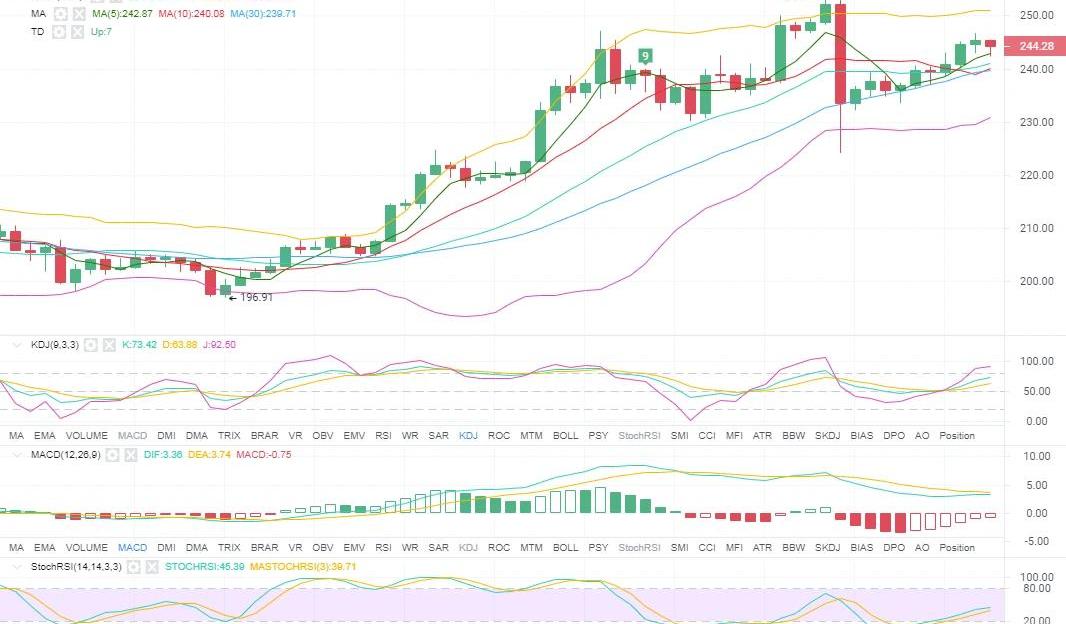Collapse the StochRSI(14,14,3,3) panel chevron
The image size is (1066, 624).
pyautogui.click(x=17, y=567)
